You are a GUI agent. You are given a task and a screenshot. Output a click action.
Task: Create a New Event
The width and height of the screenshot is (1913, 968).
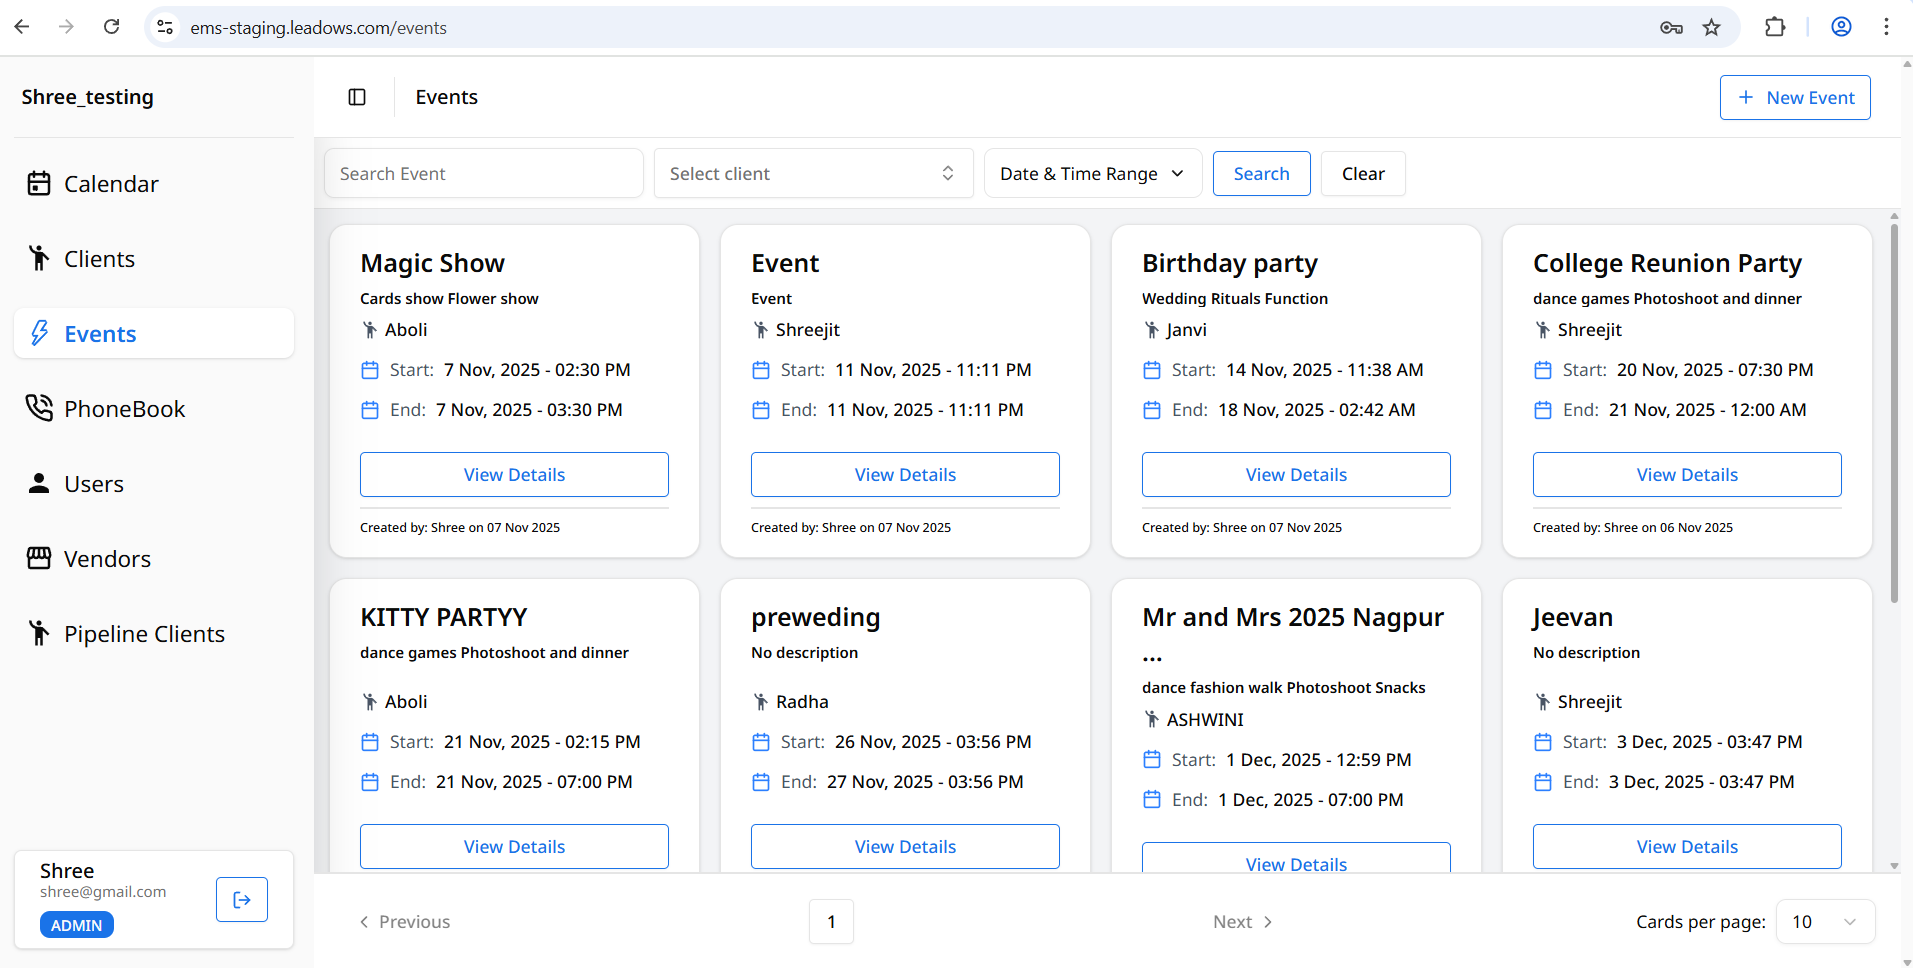(x=1795, y=98)
